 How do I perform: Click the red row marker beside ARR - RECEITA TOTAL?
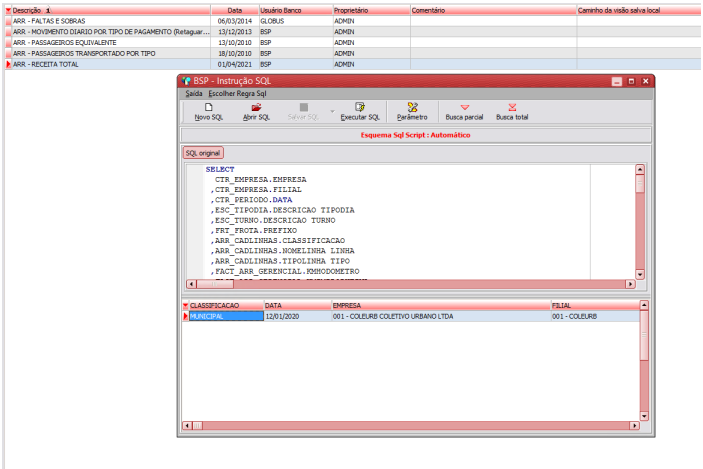8,64
